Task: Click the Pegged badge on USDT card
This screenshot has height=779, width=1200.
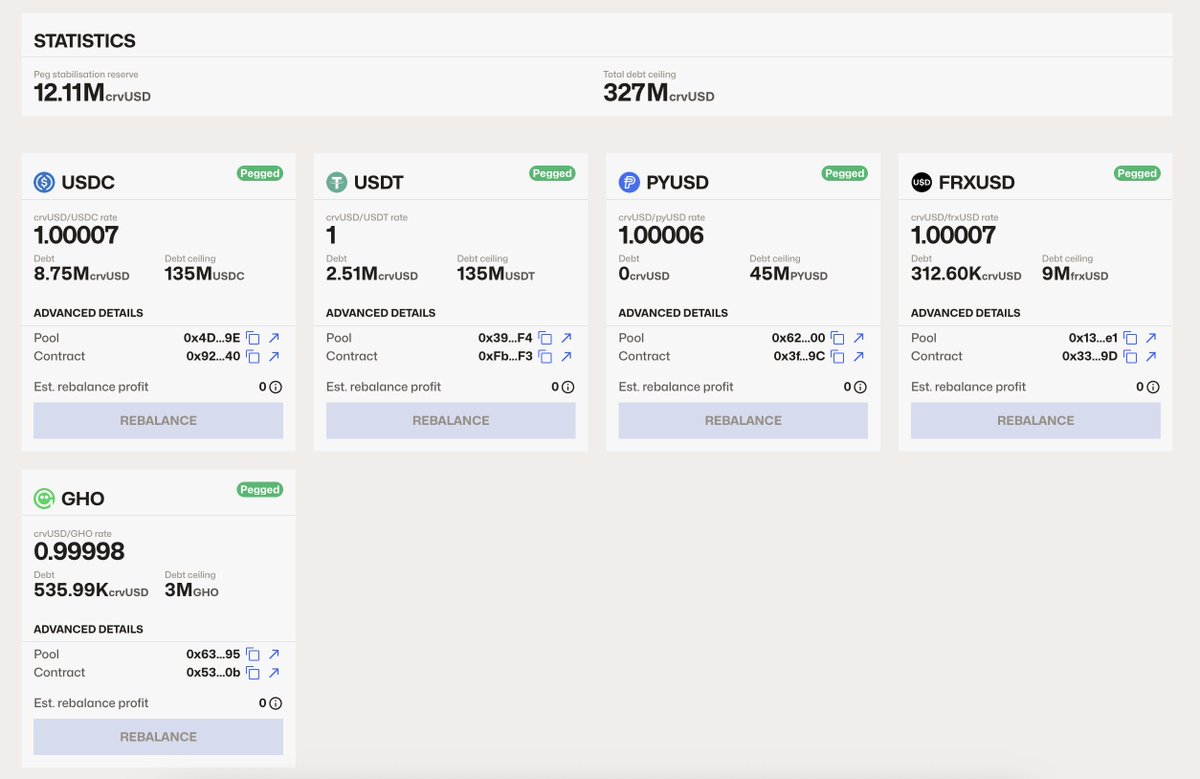Action: (552, 173)
